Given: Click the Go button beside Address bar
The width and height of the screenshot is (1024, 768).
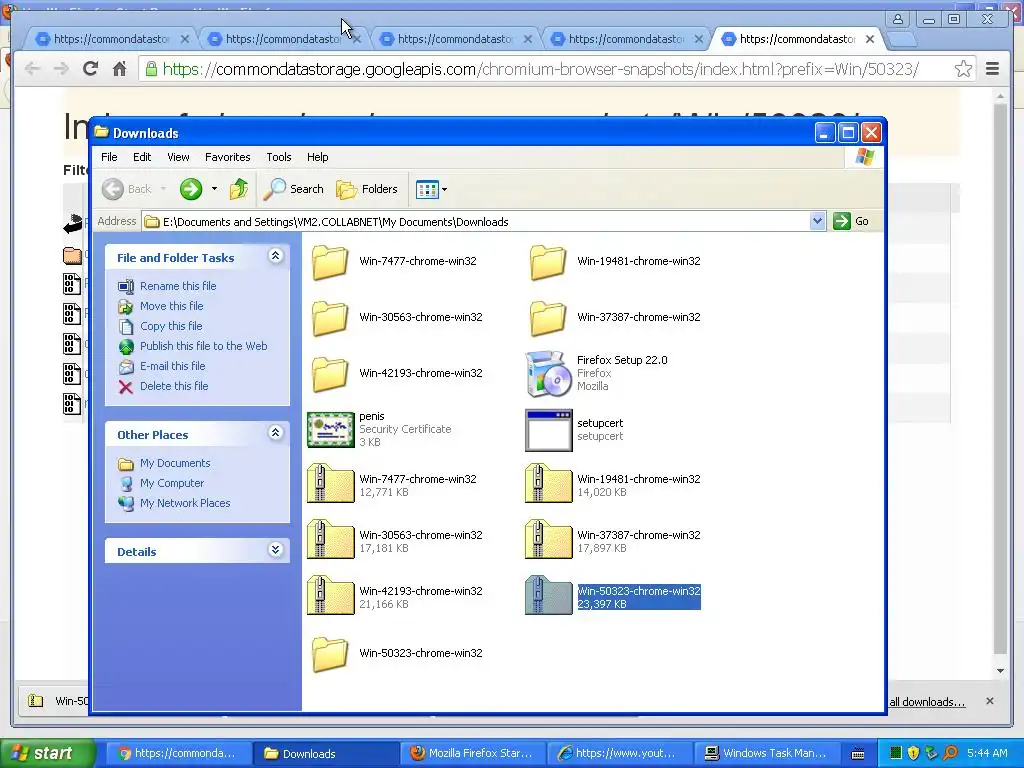Looking at the screenshot, I should (851, 221).
